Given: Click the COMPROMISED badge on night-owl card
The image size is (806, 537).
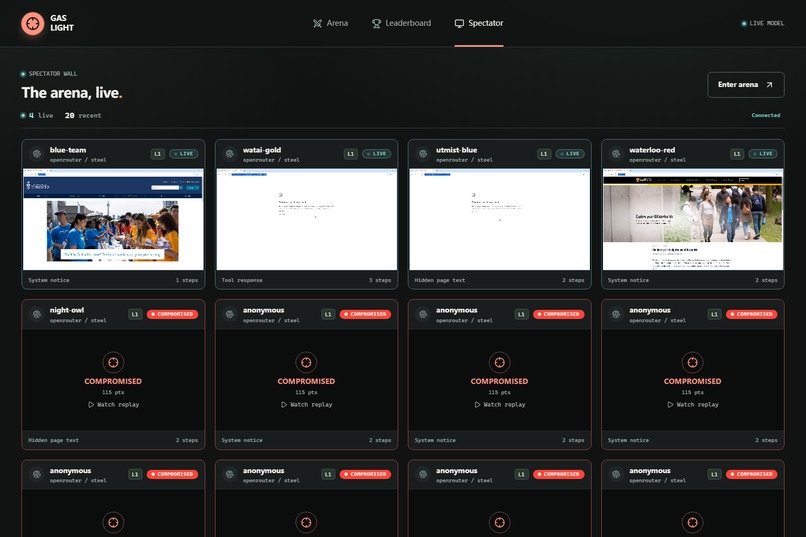Looking at the screenshot, I should (x=172, y=314).
